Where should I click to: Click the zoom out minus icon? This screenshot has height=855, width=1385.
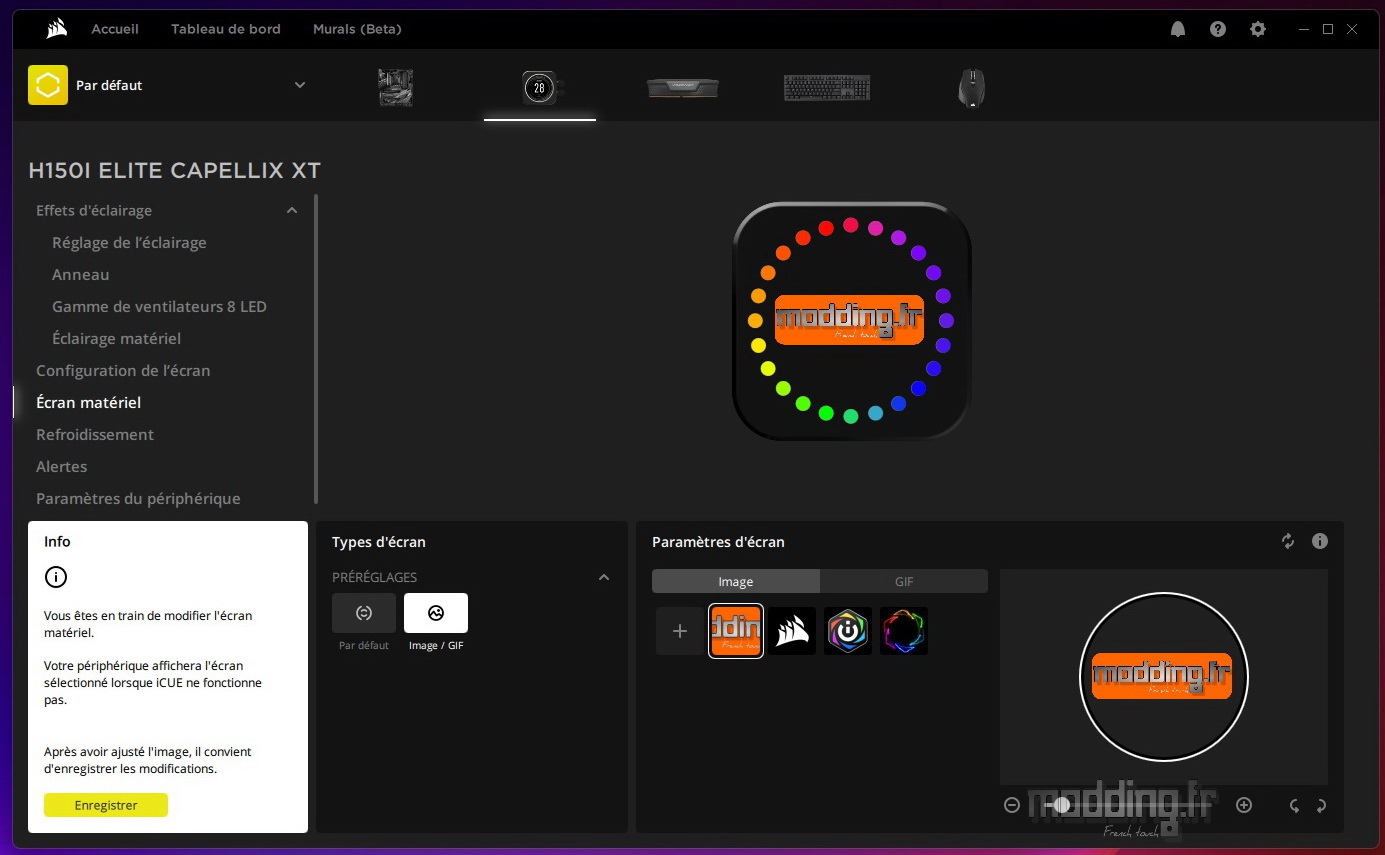point(1012,805)
